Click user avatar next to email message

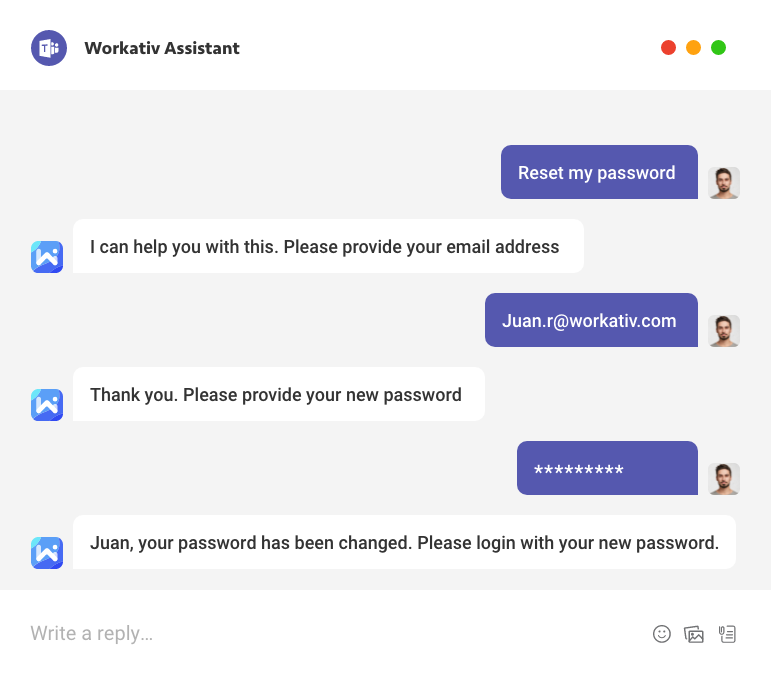724,331
